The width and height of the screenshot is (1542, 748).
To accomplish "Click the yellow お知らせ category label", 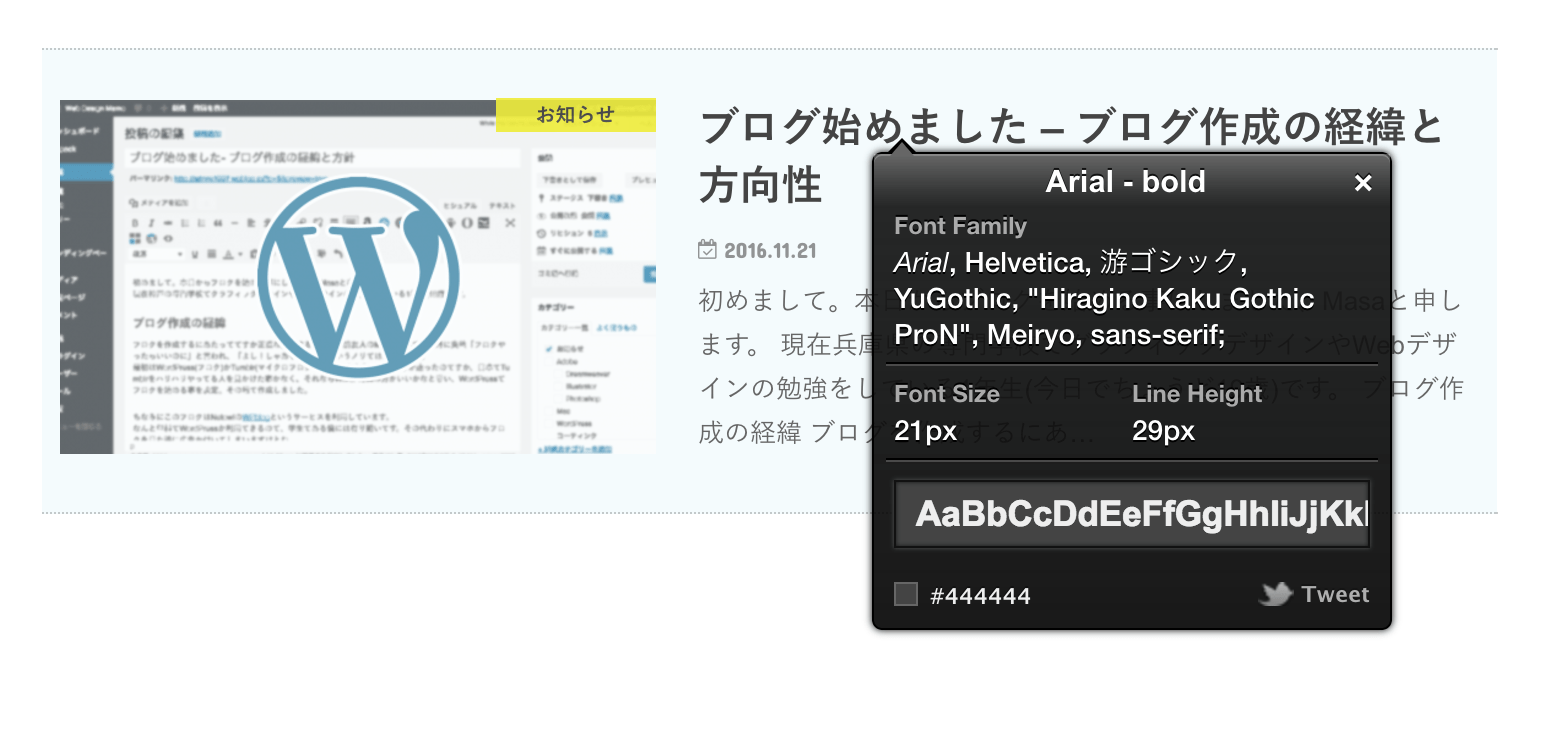I will [x=576, y=115].
